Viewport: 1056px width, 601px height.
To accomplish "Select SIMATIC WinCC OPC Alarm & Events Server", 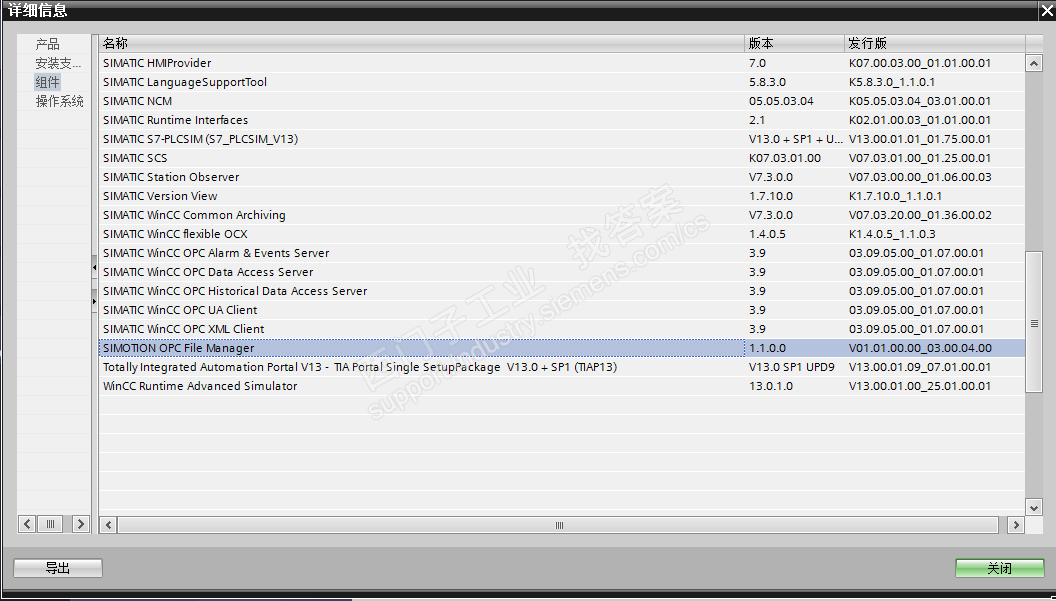I will pyautogui.click(x=562, y=253).
